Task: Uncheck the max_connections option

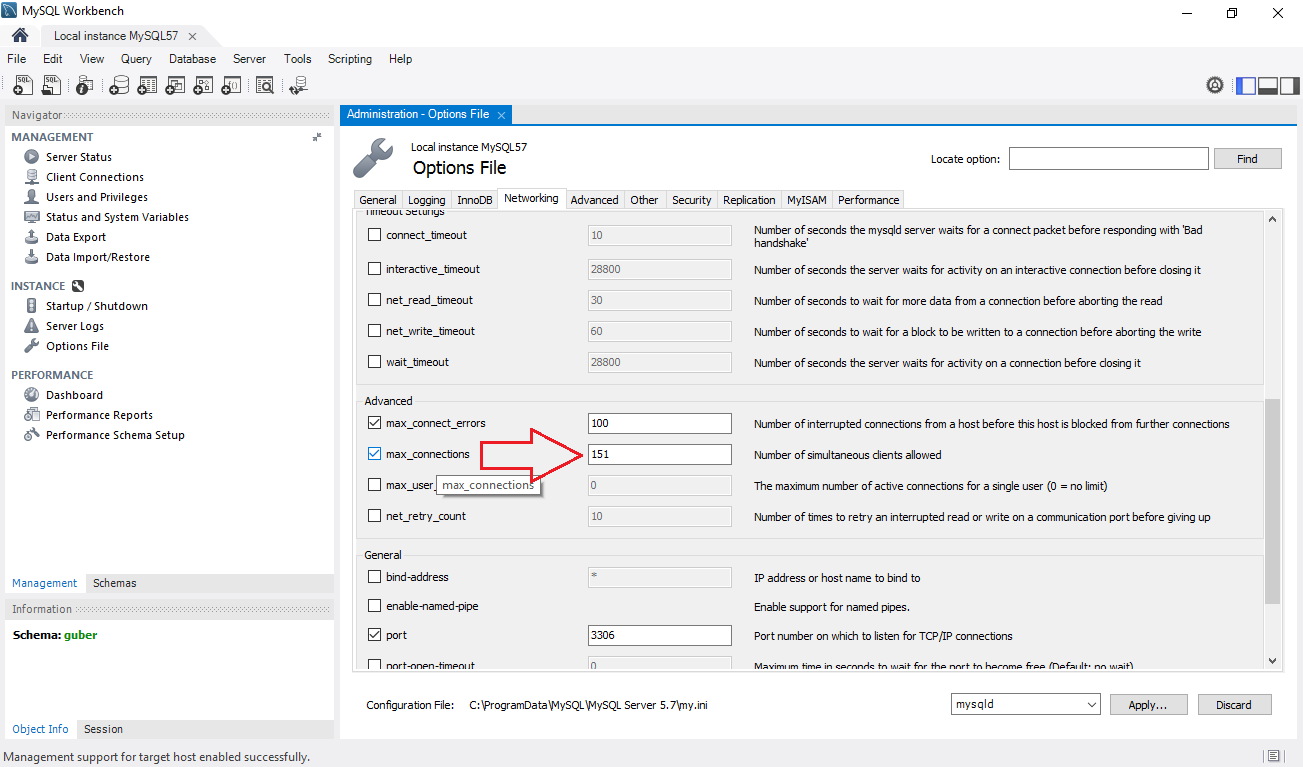Action: (x=375, y=454)
